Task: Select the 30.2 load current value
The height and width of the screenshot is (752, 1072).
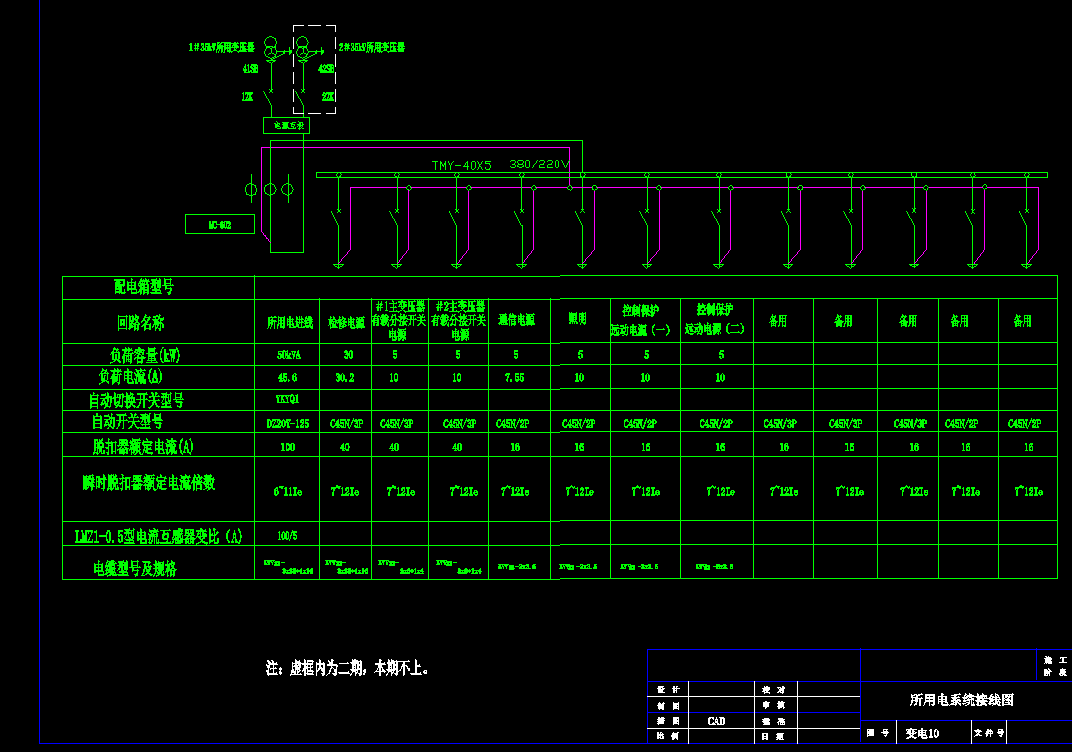Action: point(345,377)
